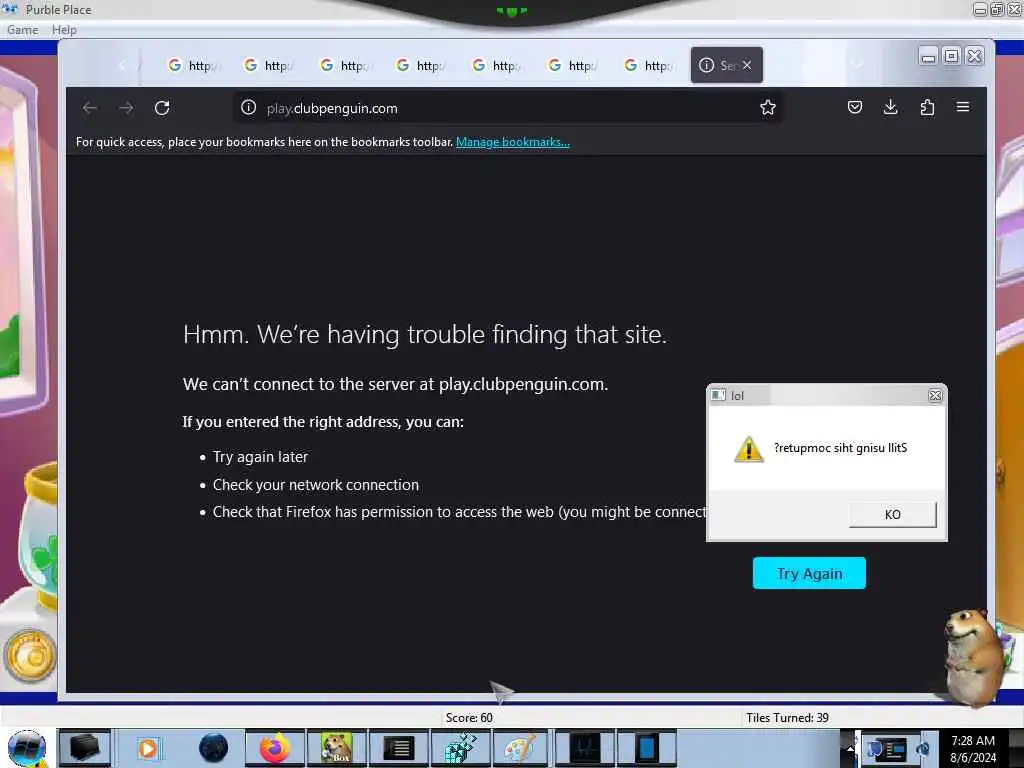Viewport: 1024px width, 768px height.
Task: Launch the media player taskbar icon
Action: point(148,748)
